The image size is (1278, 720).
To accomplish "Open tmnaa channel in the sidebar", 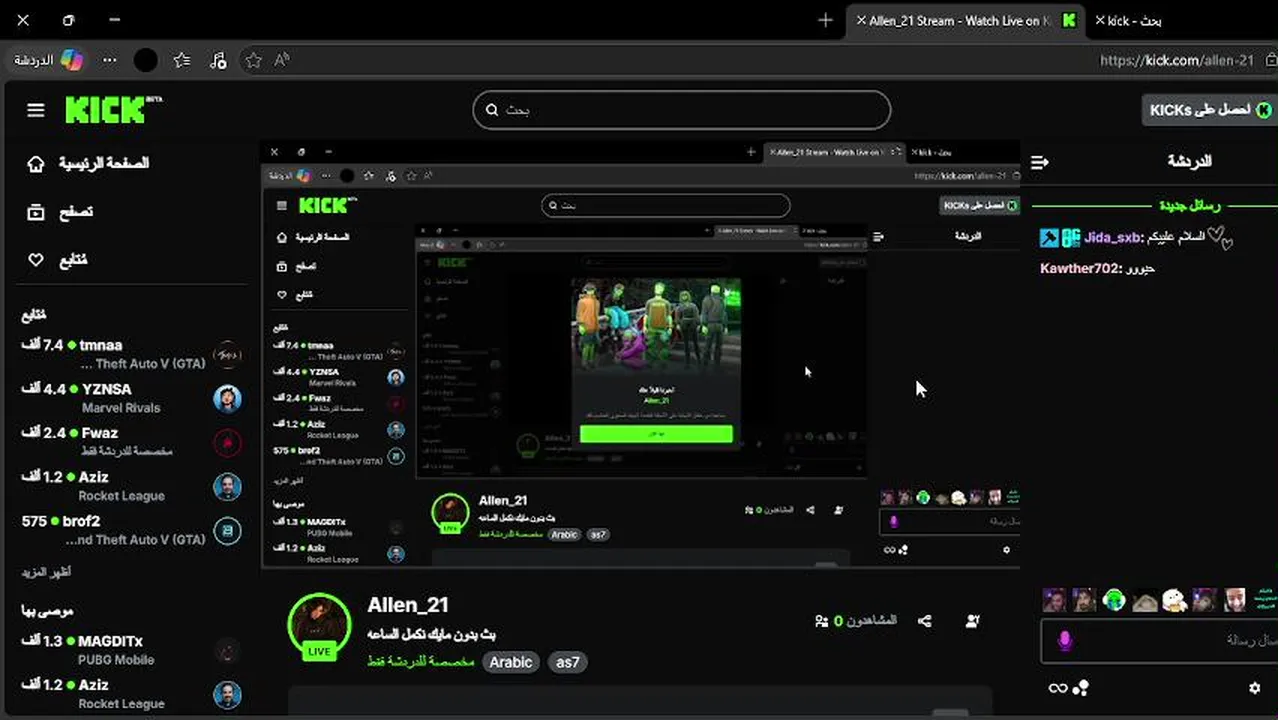I will [x=130, y=354].
